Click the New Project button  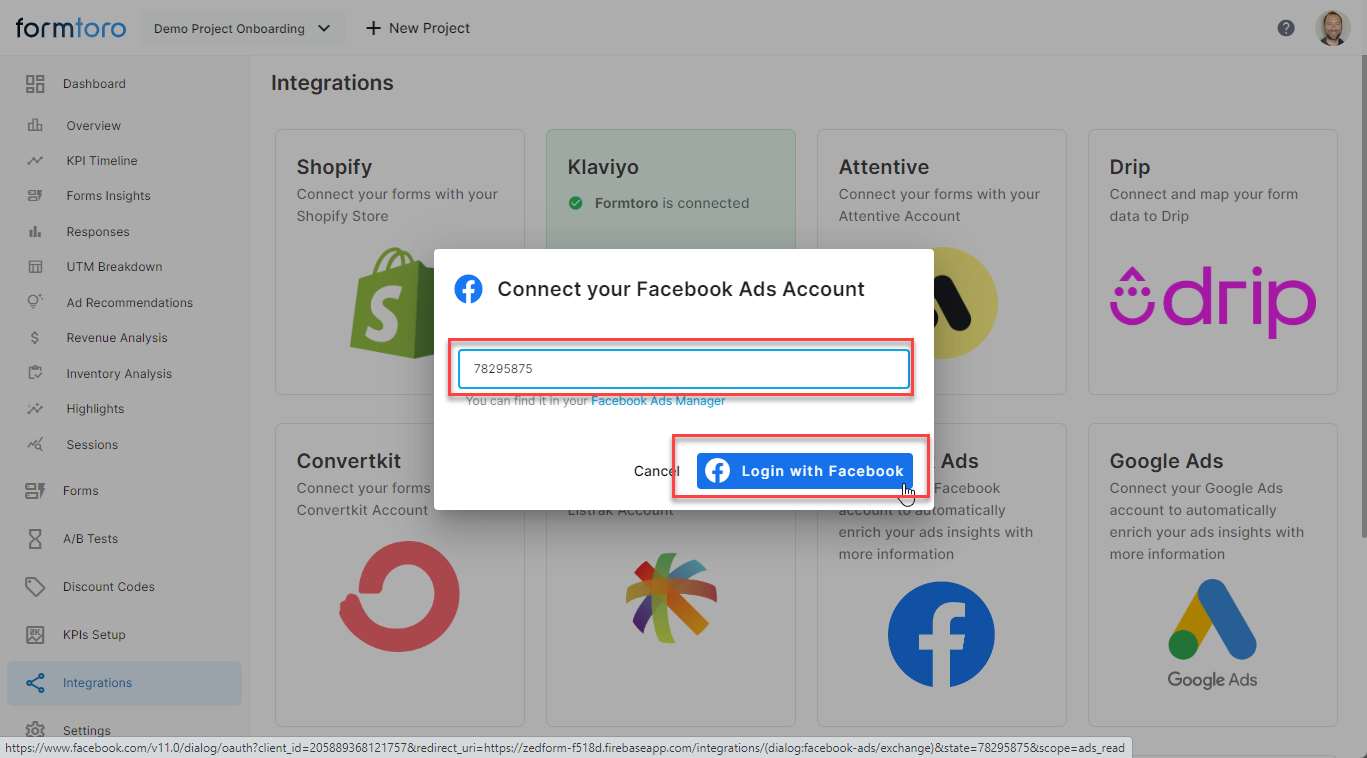click(x=418, y=28)
